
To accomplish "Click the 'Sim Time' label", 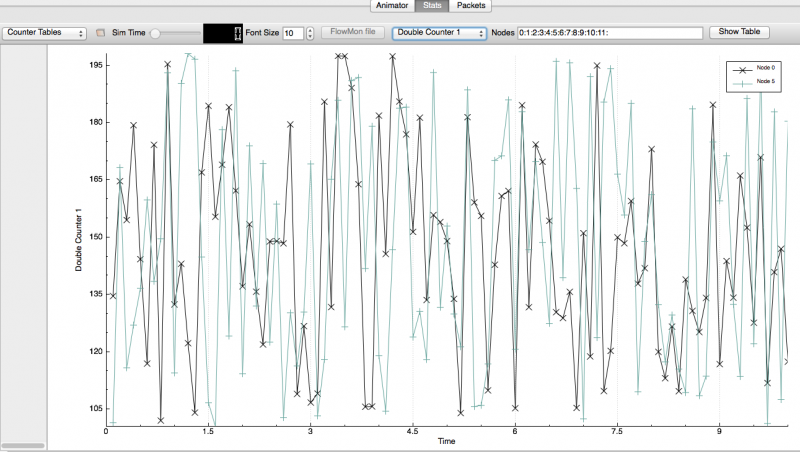I will [129, 33].
